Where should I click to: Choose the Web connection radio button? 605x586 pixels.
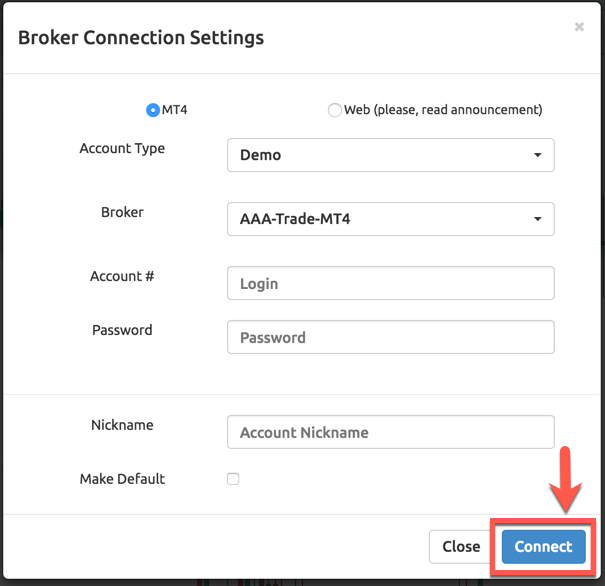(335, 110)
